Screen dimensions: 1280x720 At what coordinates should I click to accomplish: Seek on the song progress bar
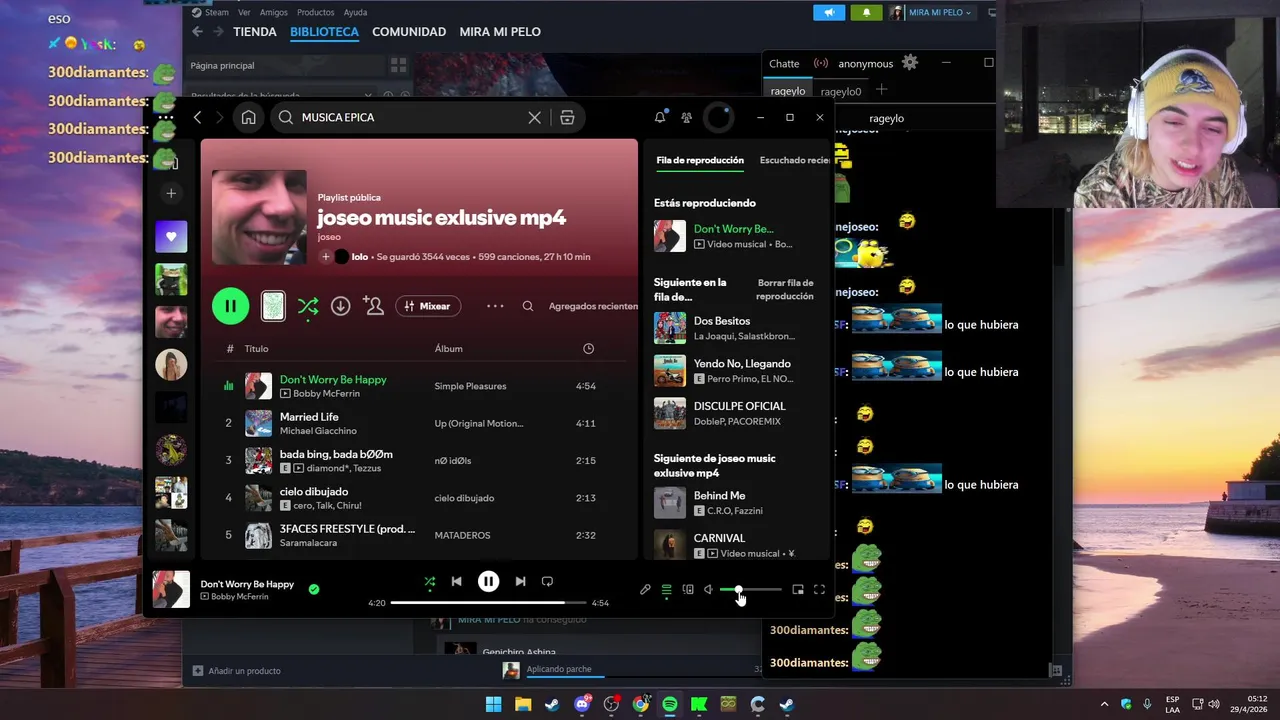click(x=489, y=603)
